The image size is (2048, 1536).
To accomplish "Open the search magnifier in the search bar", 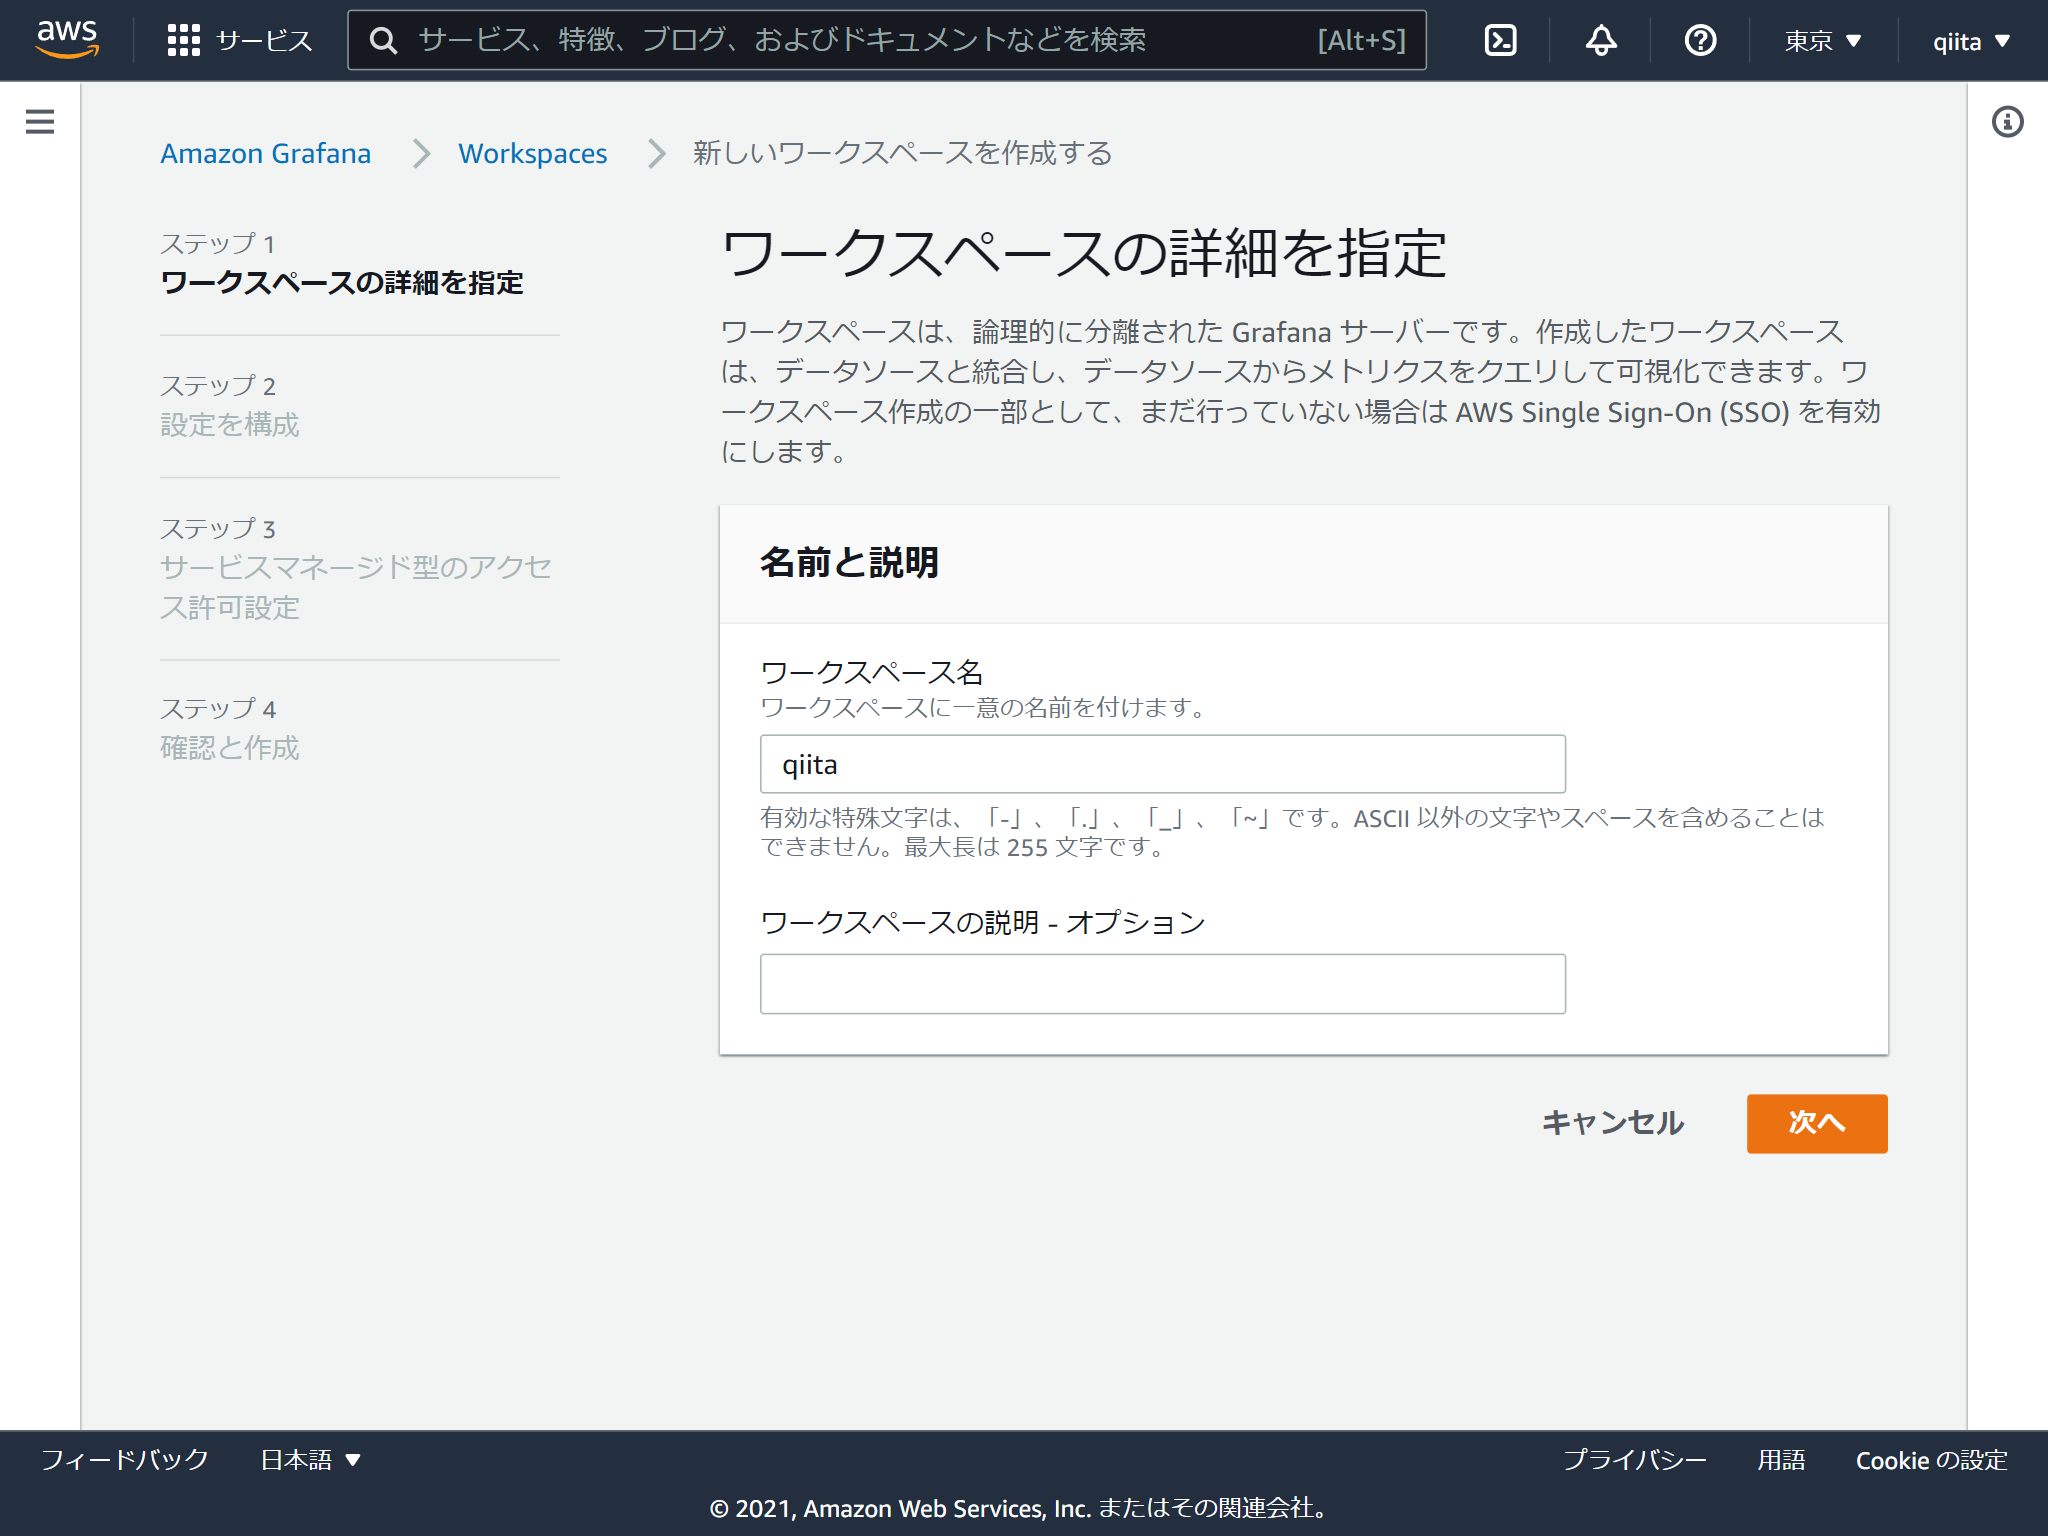I will [x=384, y=40].
